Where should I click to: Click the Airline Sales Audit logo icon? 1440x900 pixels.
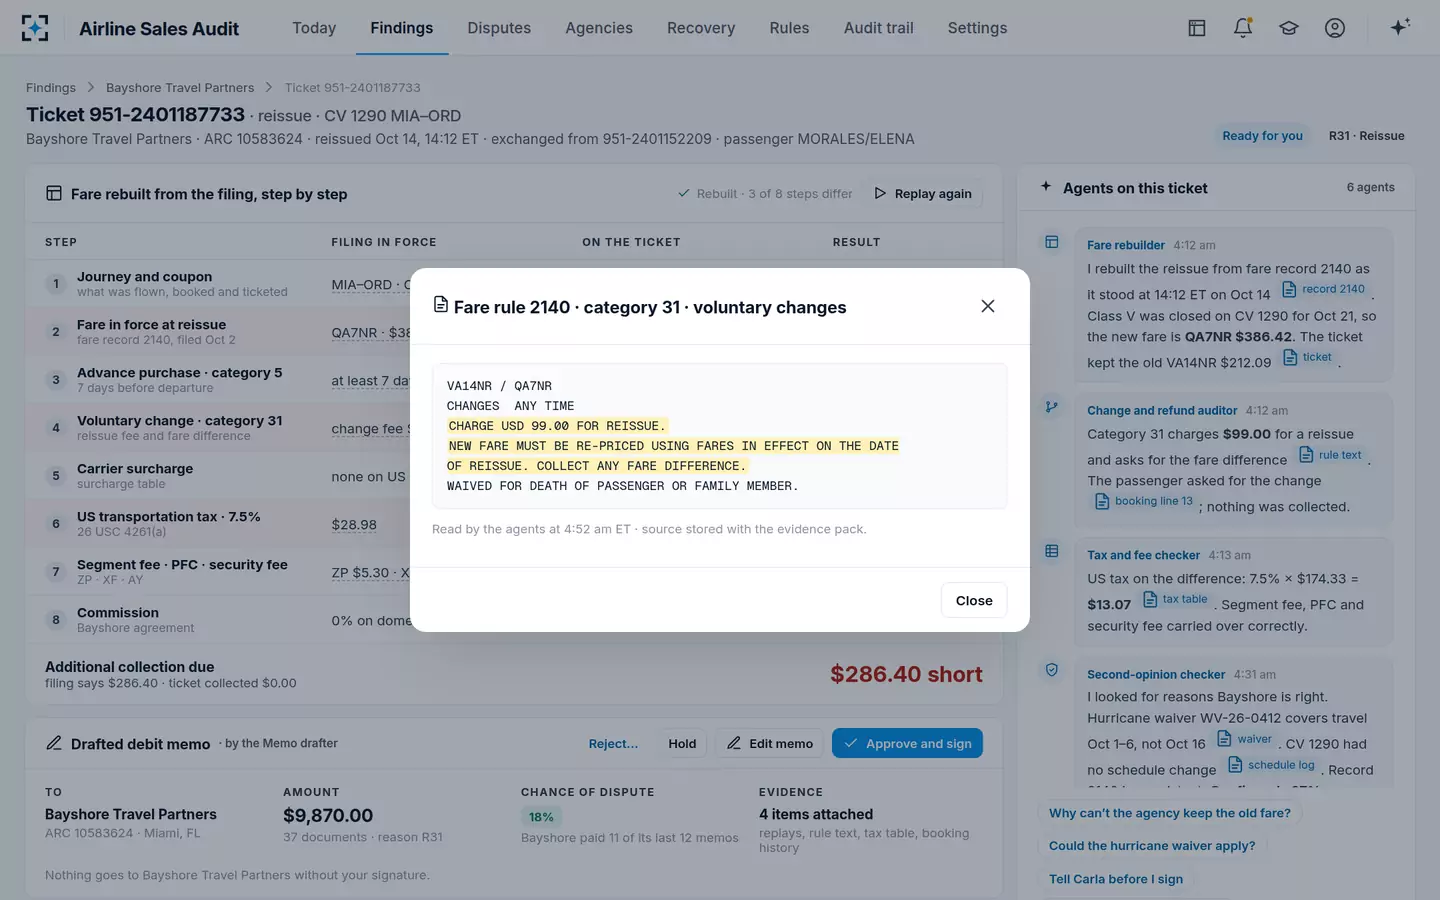[x=35, y=28]
